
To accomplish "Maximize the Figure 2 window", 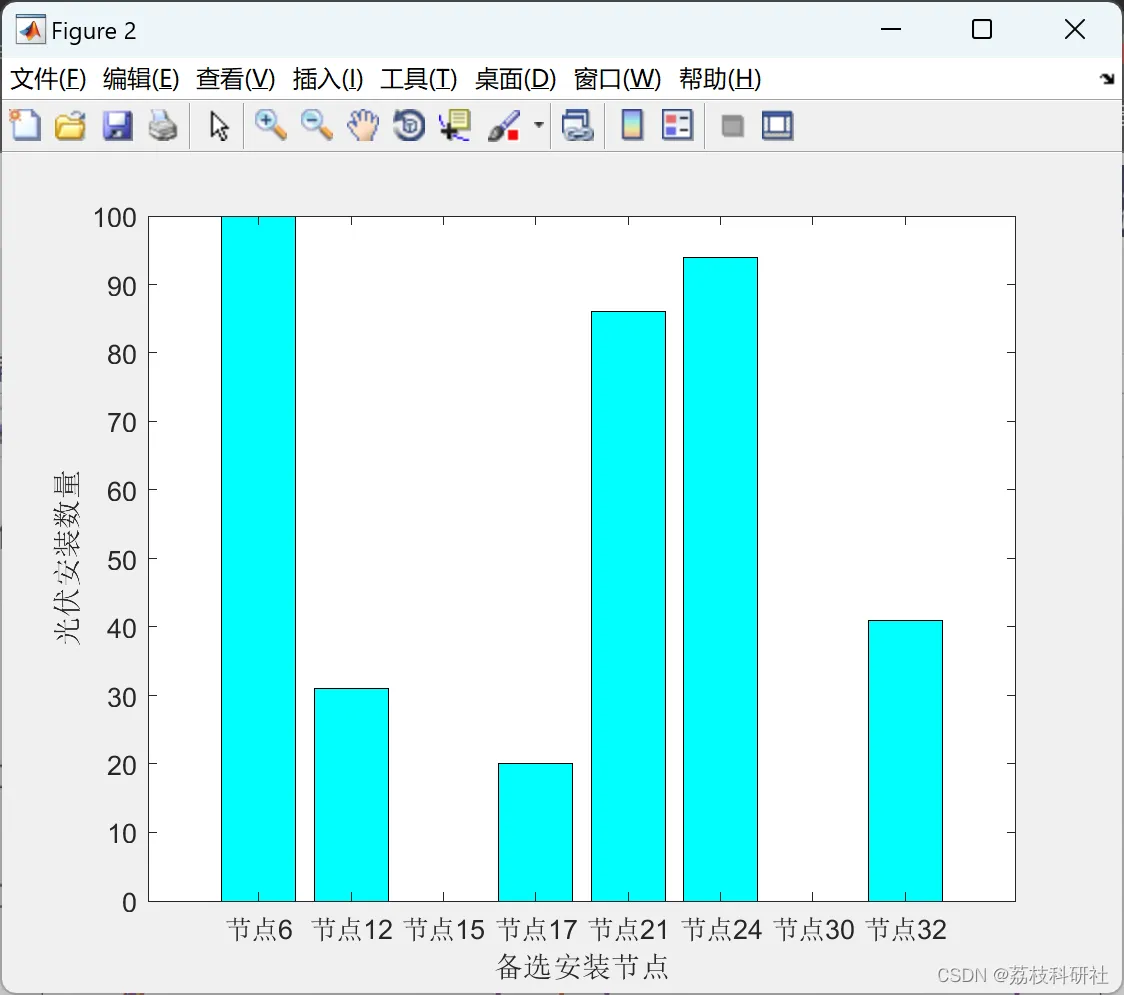I will point(982,29).
